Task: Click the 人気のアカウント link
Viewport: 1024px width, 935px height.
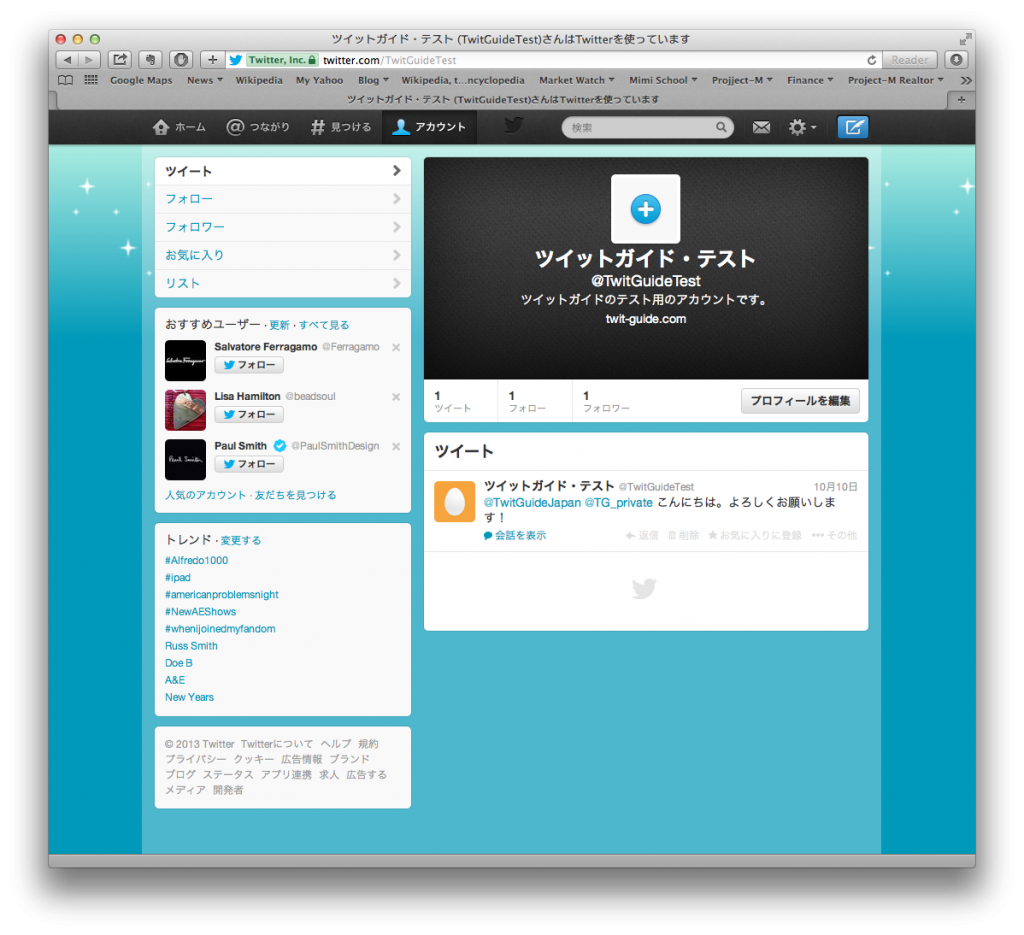Action: (206, 495)
